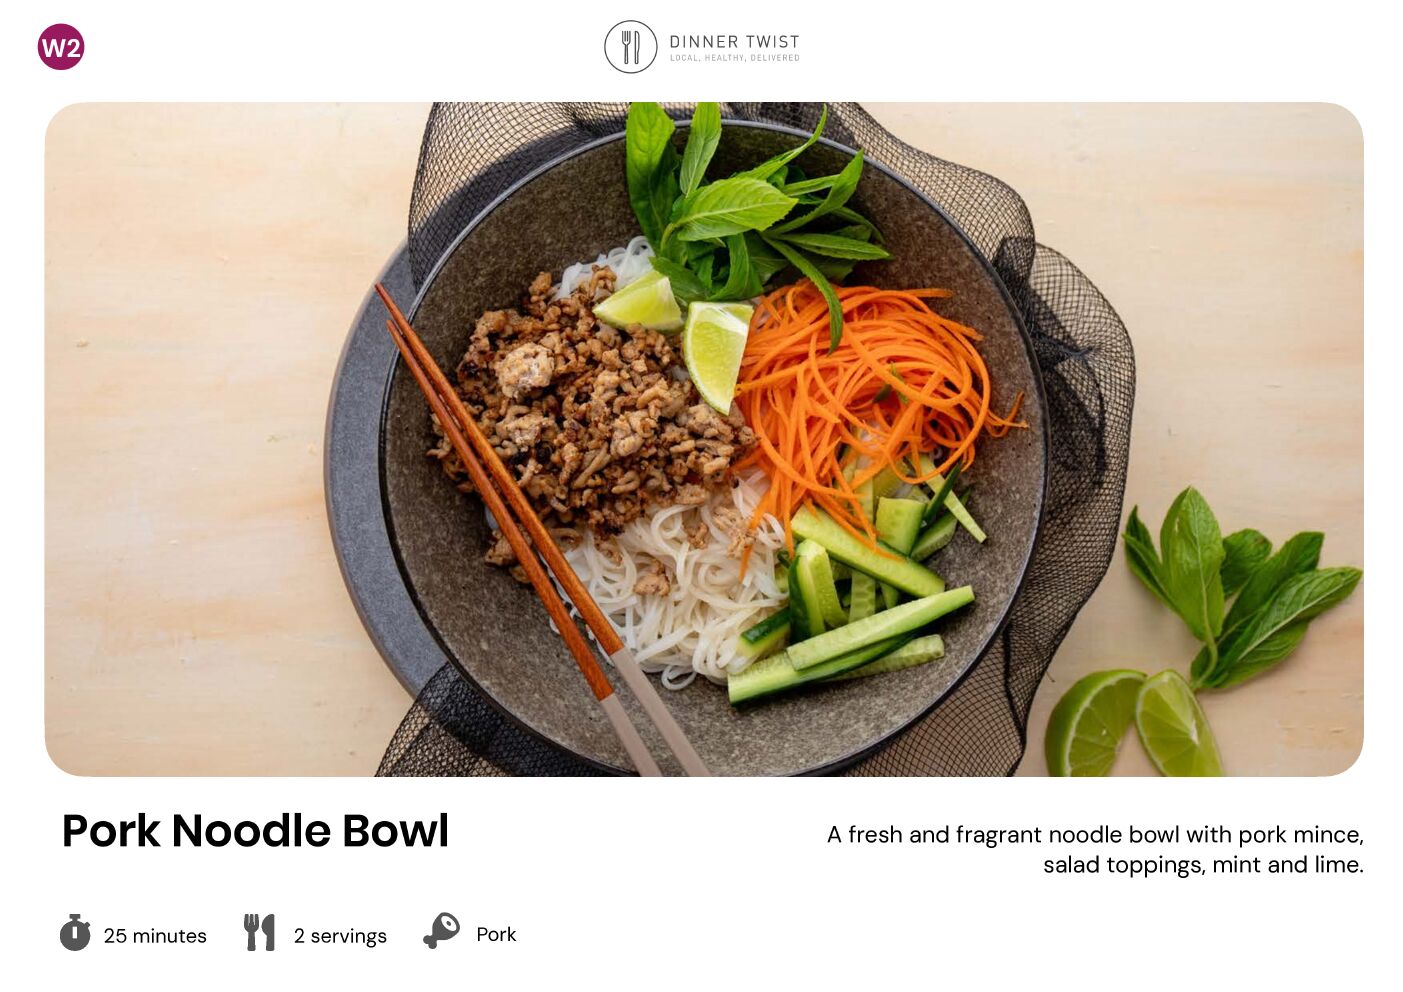Click the Pork protein label
1403x992 pixels.
click(x=496, y=934)
